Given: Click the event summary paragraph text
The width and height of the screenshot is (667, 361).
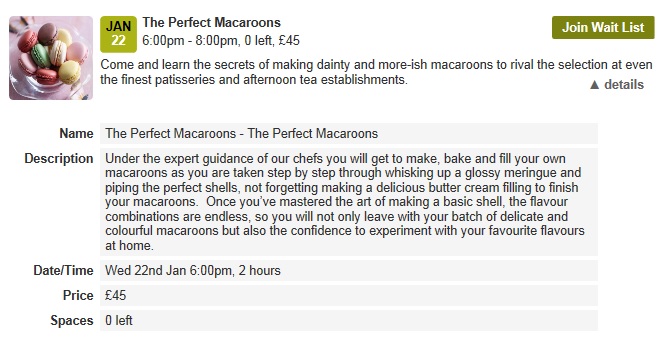Looking at the screenshot, I should click(376, 72).
